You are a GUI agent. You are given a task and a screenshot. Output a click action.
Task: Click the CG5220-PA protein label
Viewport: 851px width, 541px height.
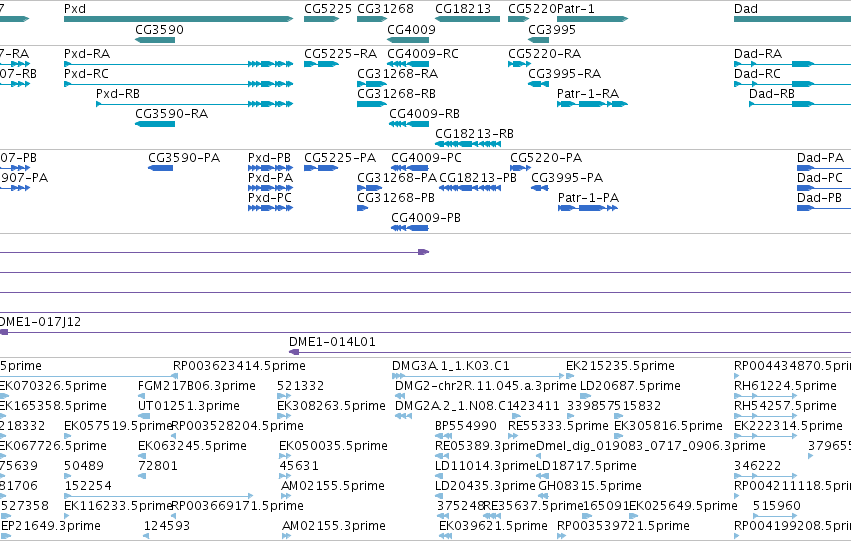546,158
